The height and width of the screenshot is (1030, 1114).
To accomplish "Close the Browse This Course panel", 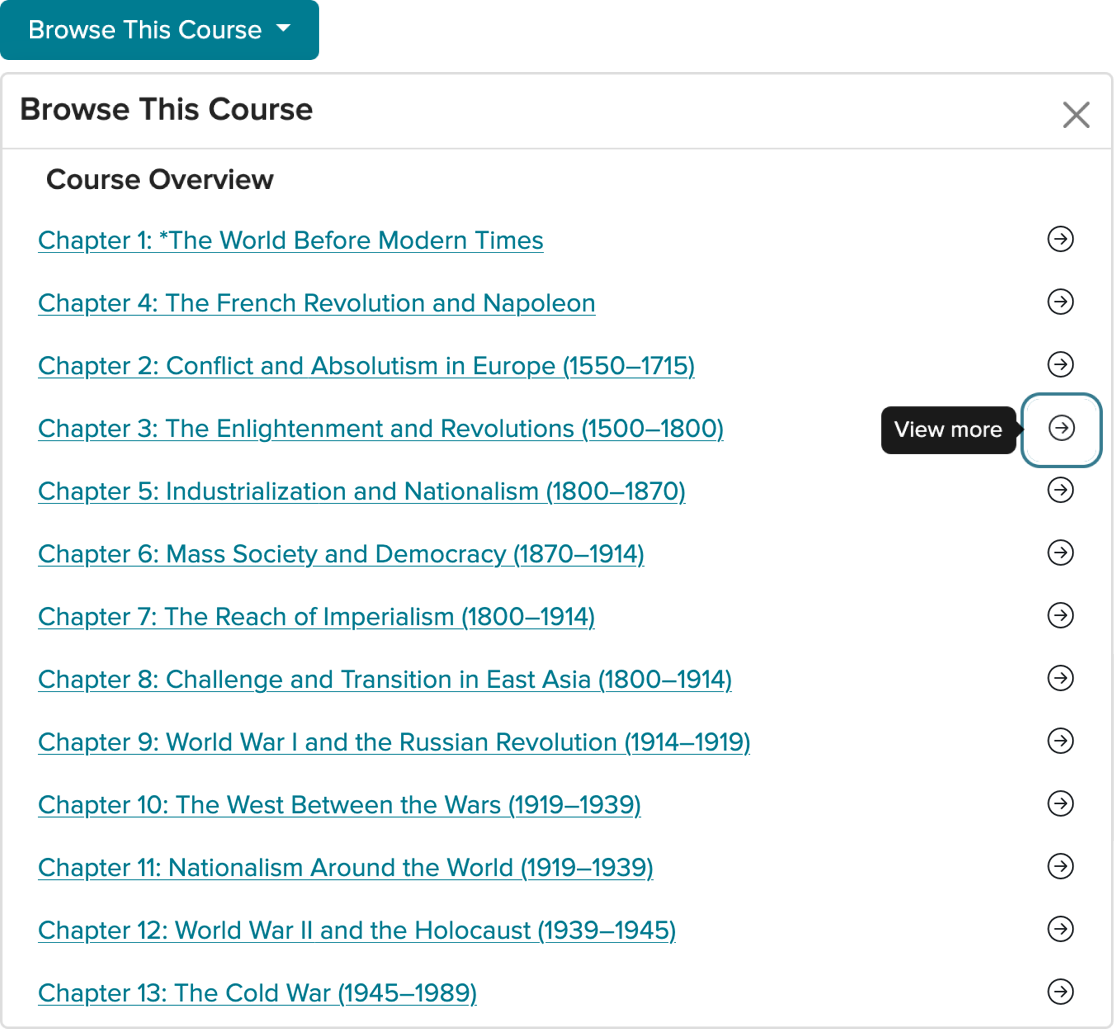I will (x=1076, y=115).
